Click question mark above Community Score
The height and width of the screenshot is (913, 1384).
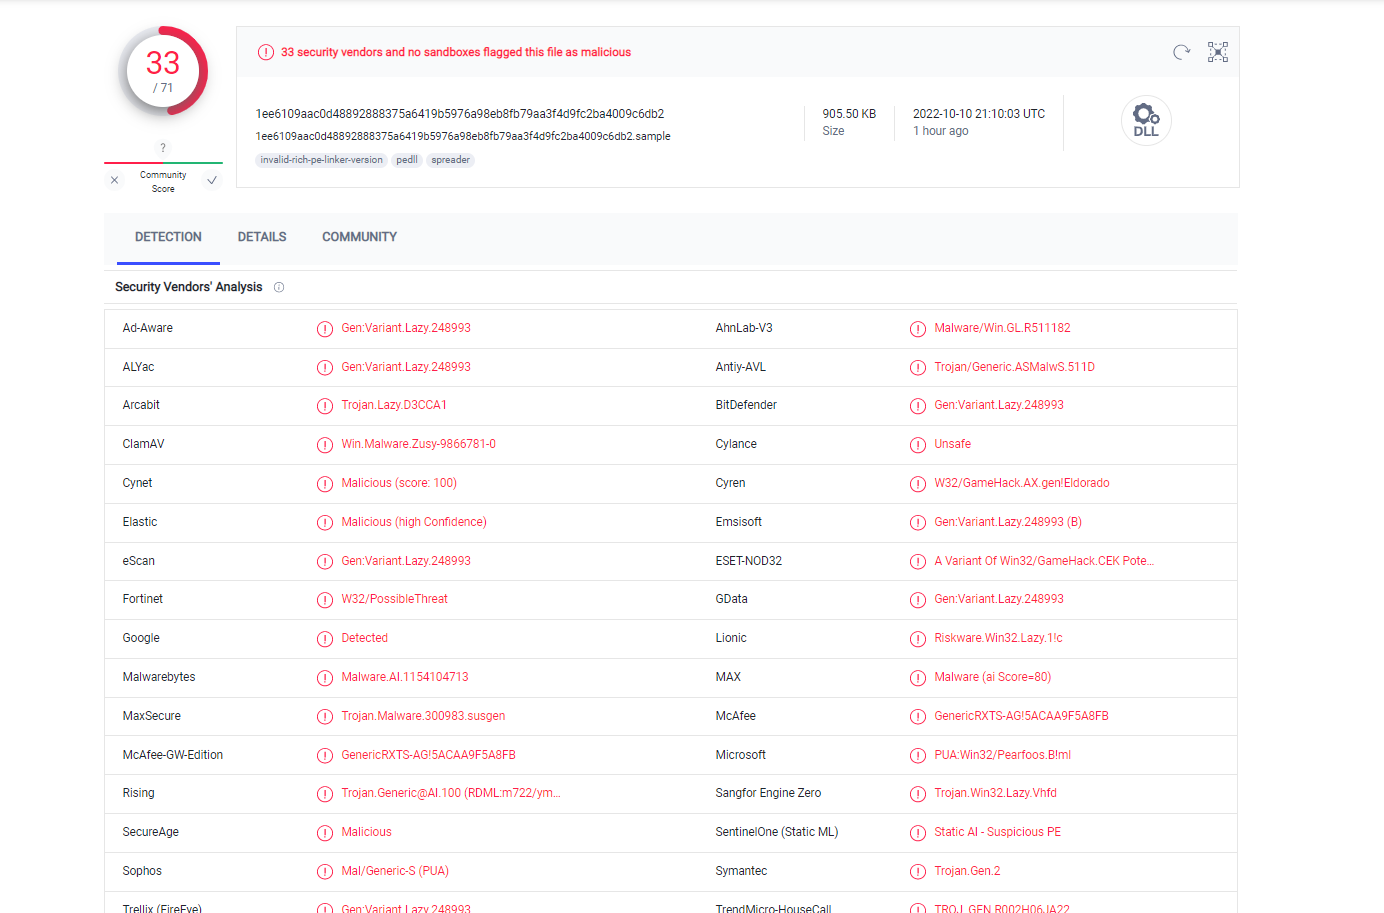click(x=163, y=148)
